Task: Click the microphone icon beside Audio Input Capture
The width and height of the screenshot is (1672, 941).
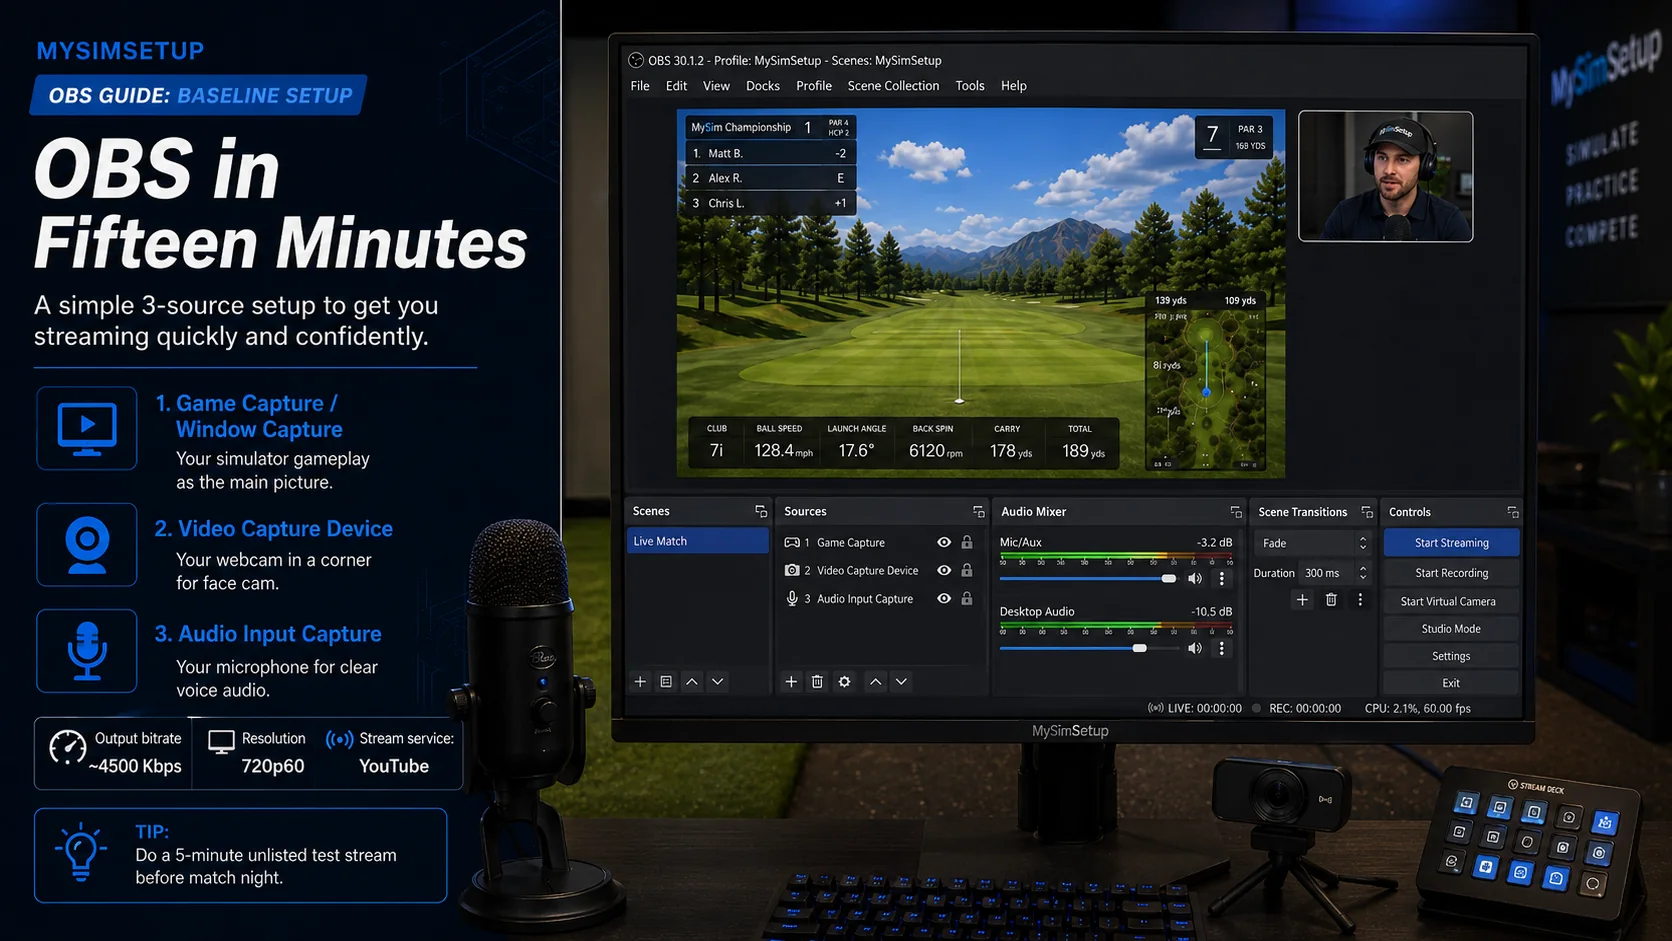Action: [792, 598]
